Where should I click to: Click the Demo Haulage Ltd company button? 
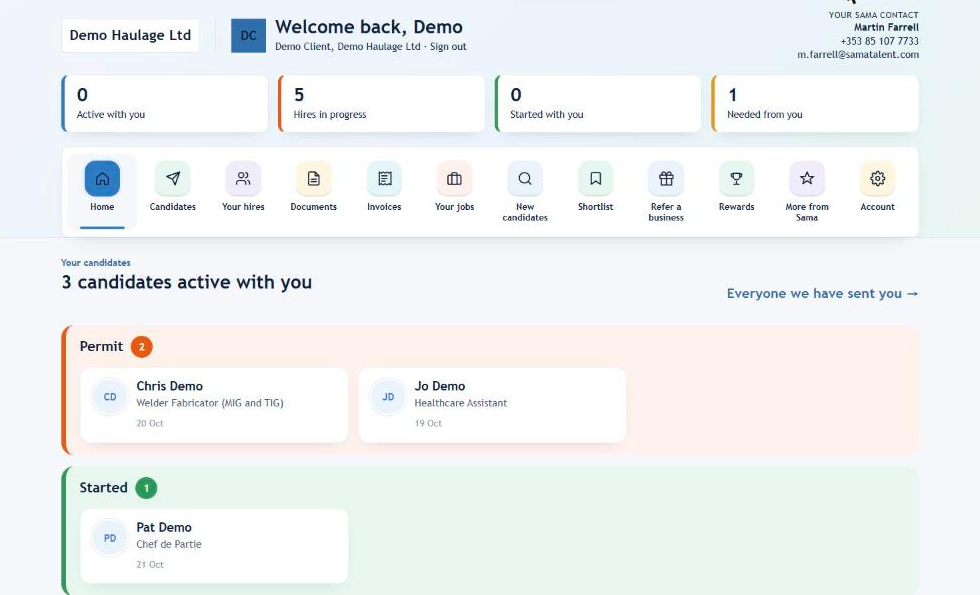130,36
